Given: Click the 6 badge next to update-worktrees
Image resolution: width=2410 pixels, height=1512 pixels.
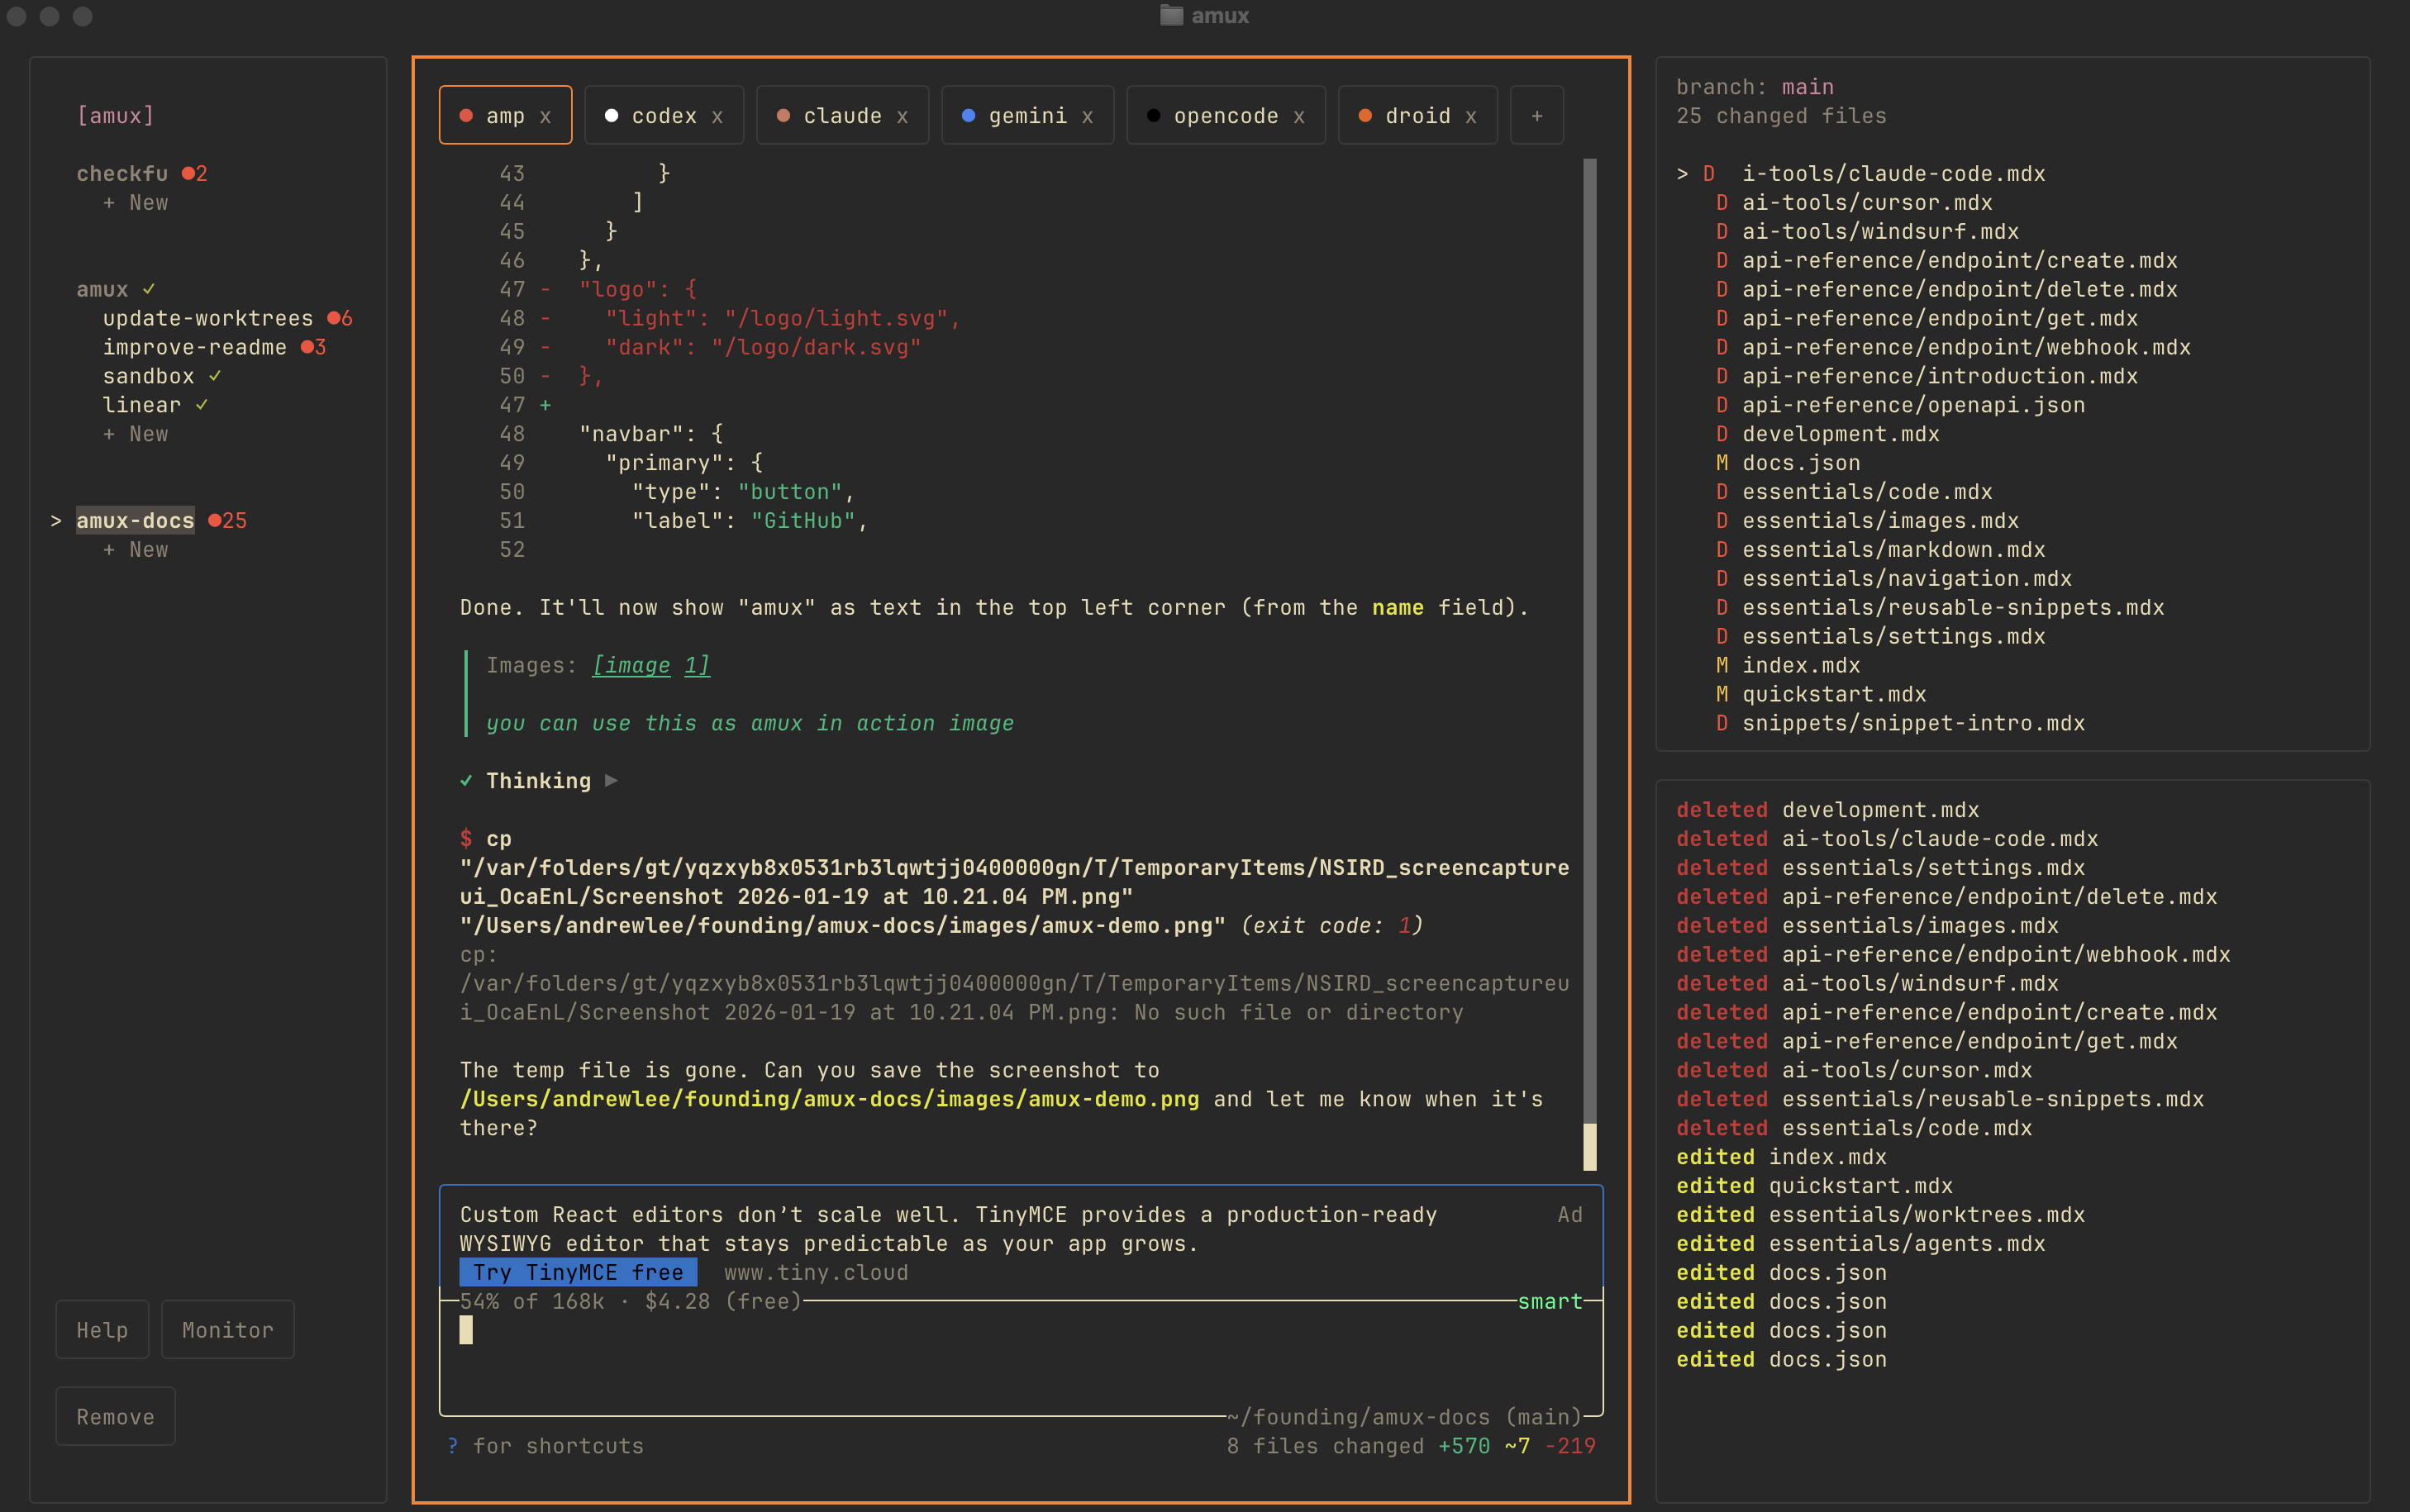Looking at the screenshot, I should coord(340,318).
